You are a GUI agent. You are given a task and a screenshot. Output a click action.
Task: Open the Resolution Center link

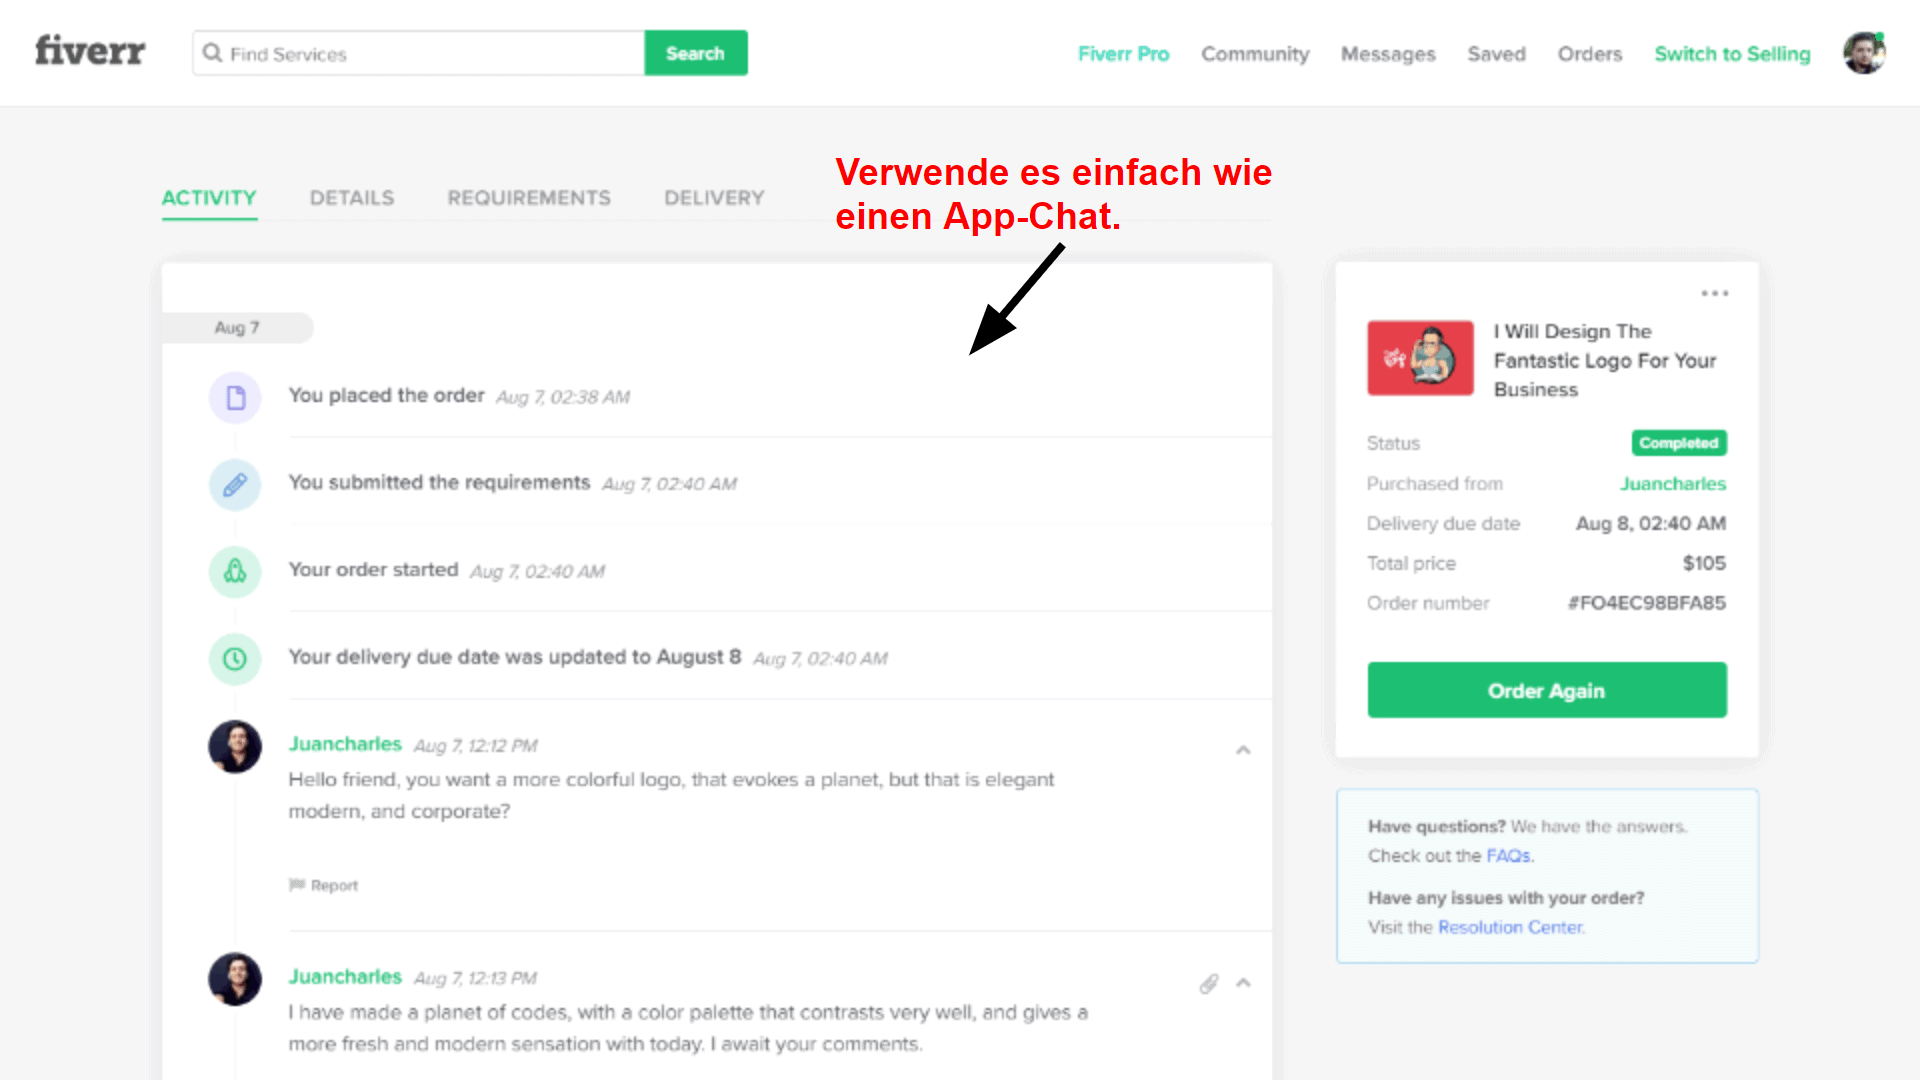[x=1511, y=927]
